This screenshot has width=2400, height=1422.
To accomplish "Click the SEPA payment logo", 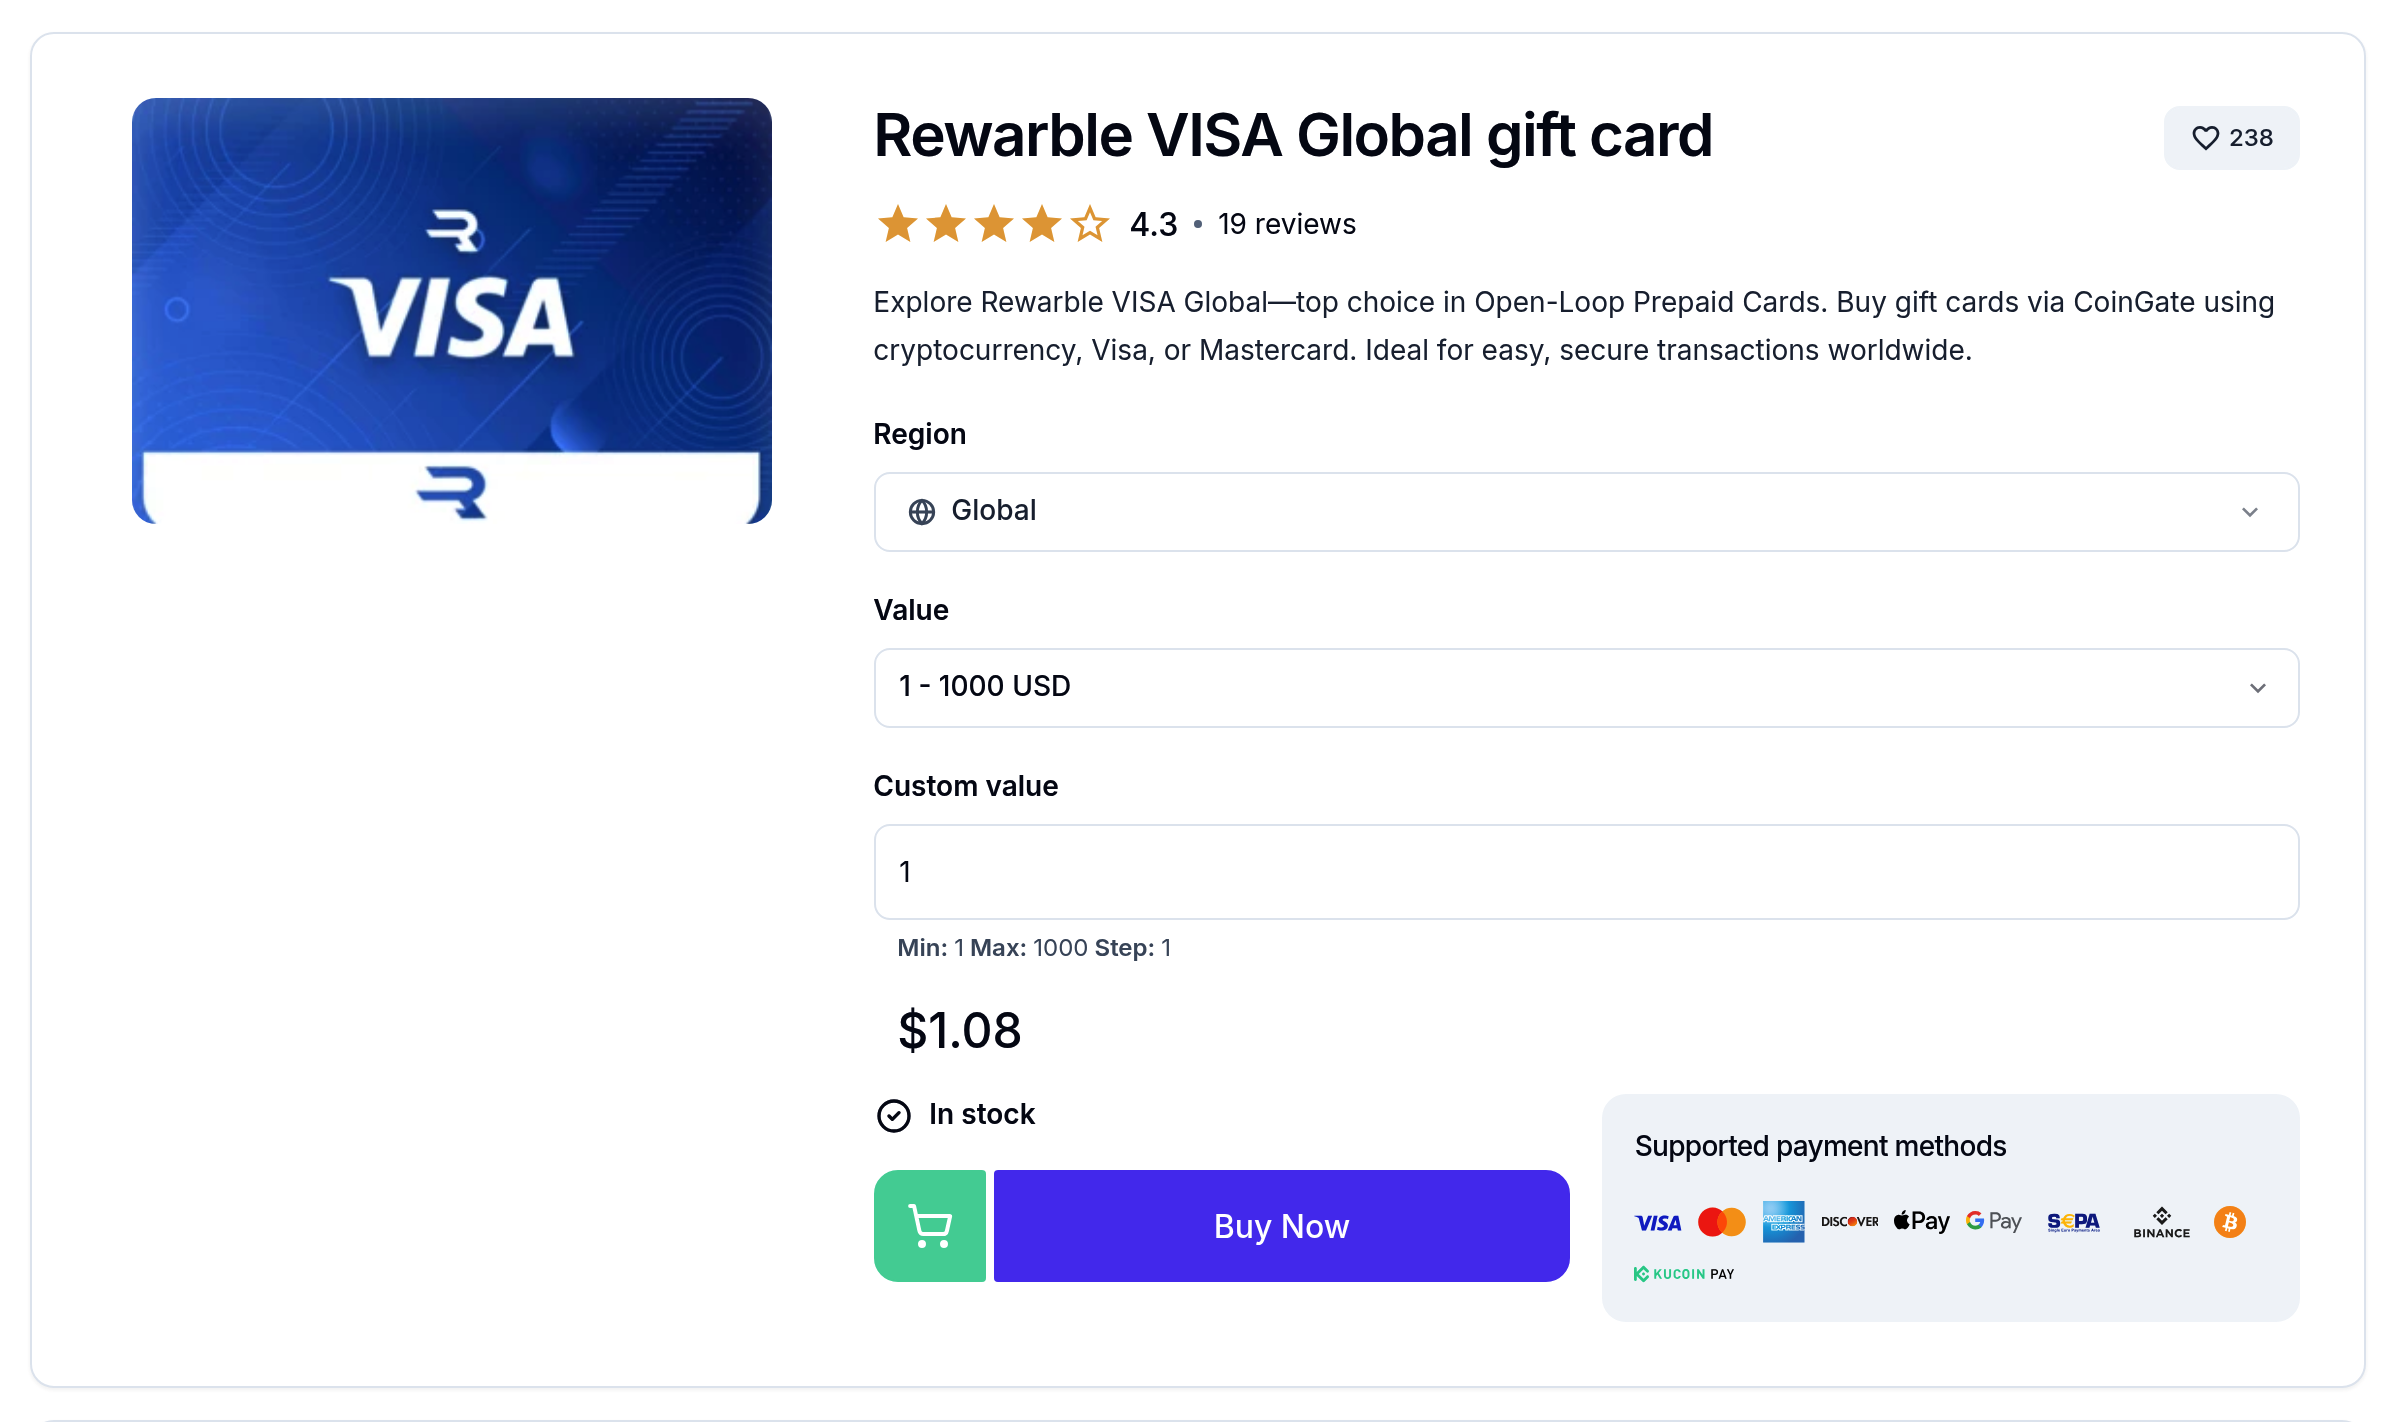I will coord(2073,1222).
